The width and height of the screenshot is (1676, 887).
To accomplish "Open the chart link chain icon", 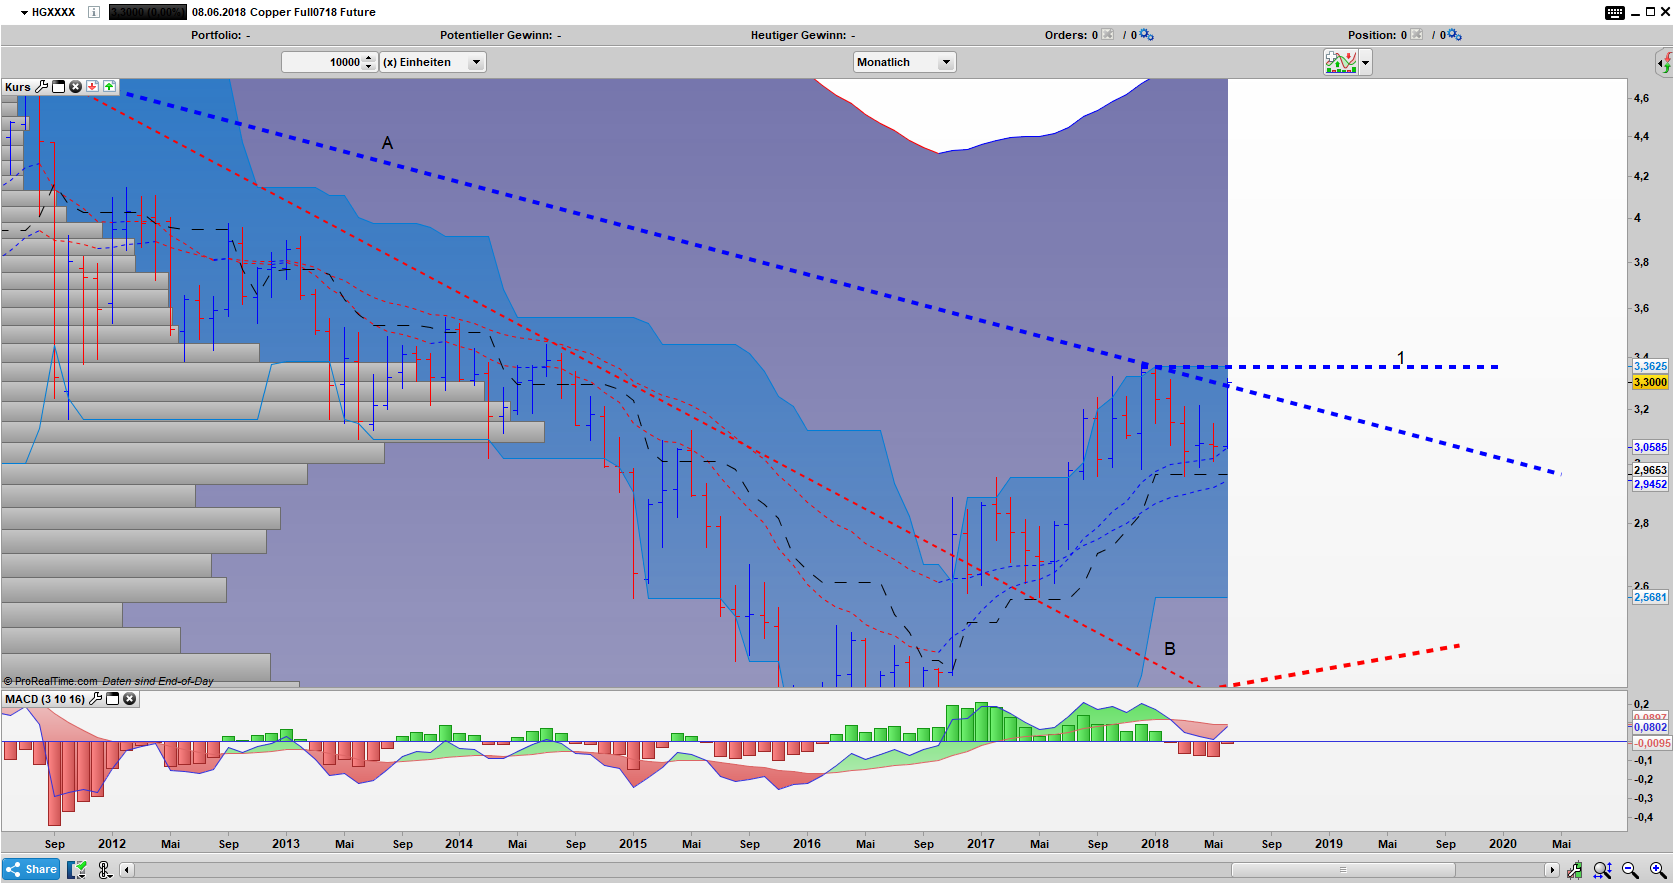I will tap(104, 870).
